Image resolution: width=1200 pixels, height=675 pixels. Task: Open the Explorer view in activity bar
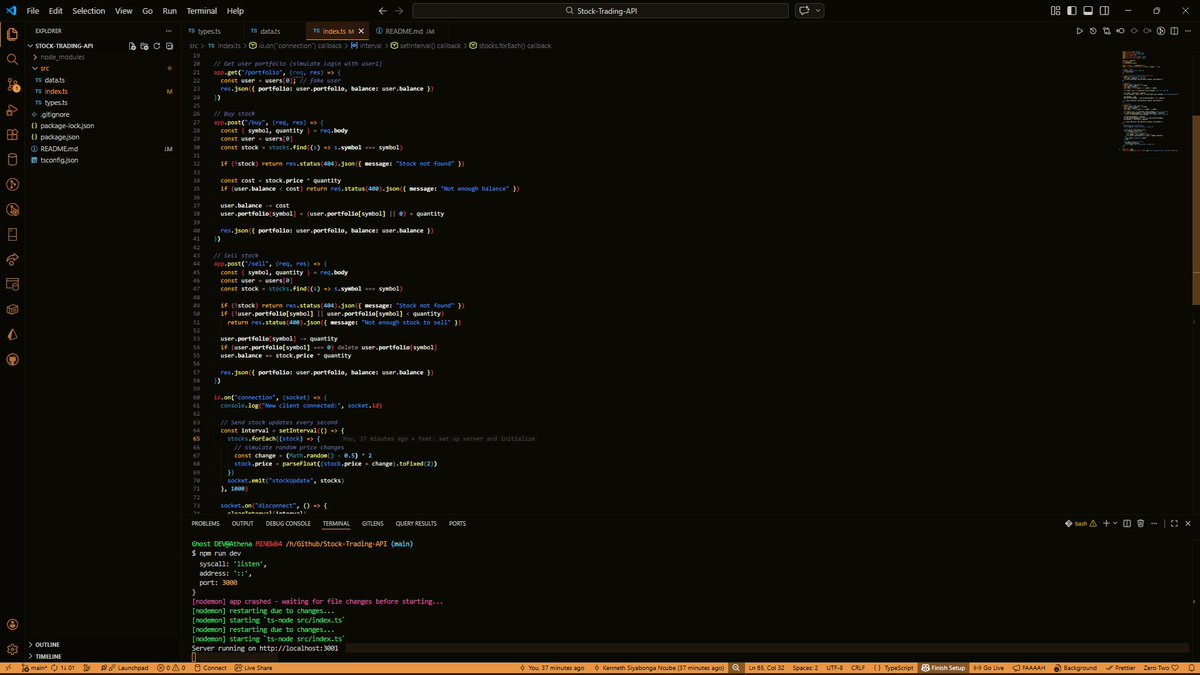[13, 34]
